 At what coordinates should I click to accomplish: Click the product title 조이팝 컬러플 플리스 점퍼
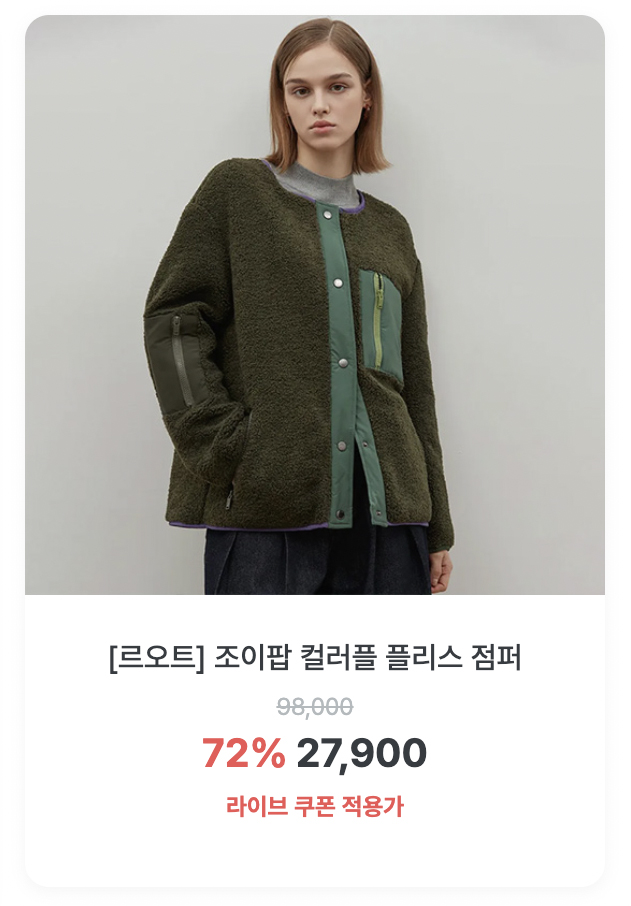[x=368, y=658]
